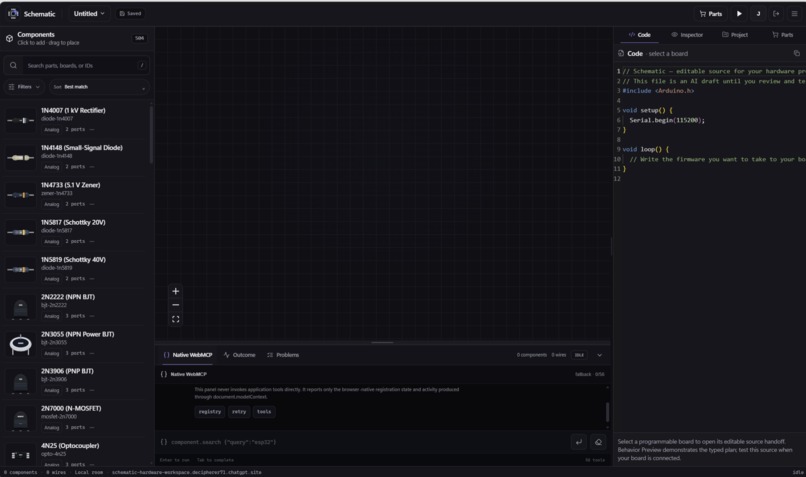
Task: Click the clear eraser icon in command bar
Action: (x=598, y=442)
